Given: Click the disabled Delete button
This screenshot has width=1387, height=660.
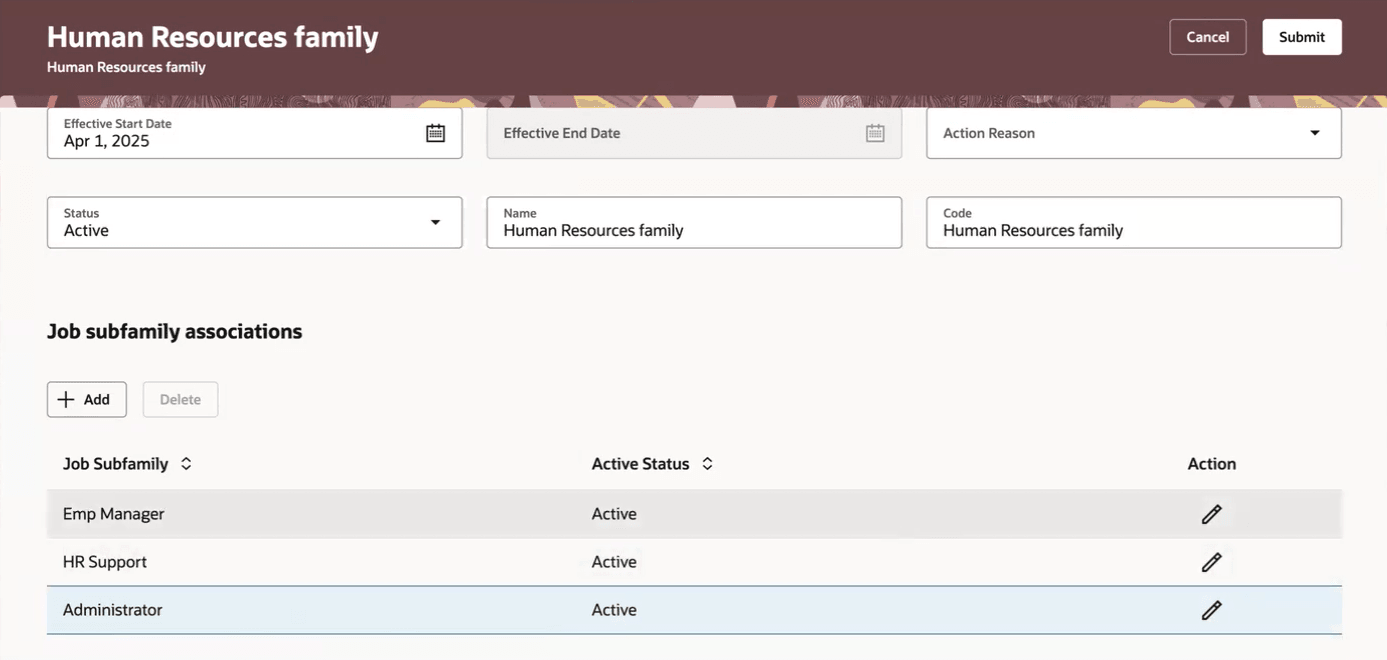Looking at the screenshot, I should pos(180,399).
